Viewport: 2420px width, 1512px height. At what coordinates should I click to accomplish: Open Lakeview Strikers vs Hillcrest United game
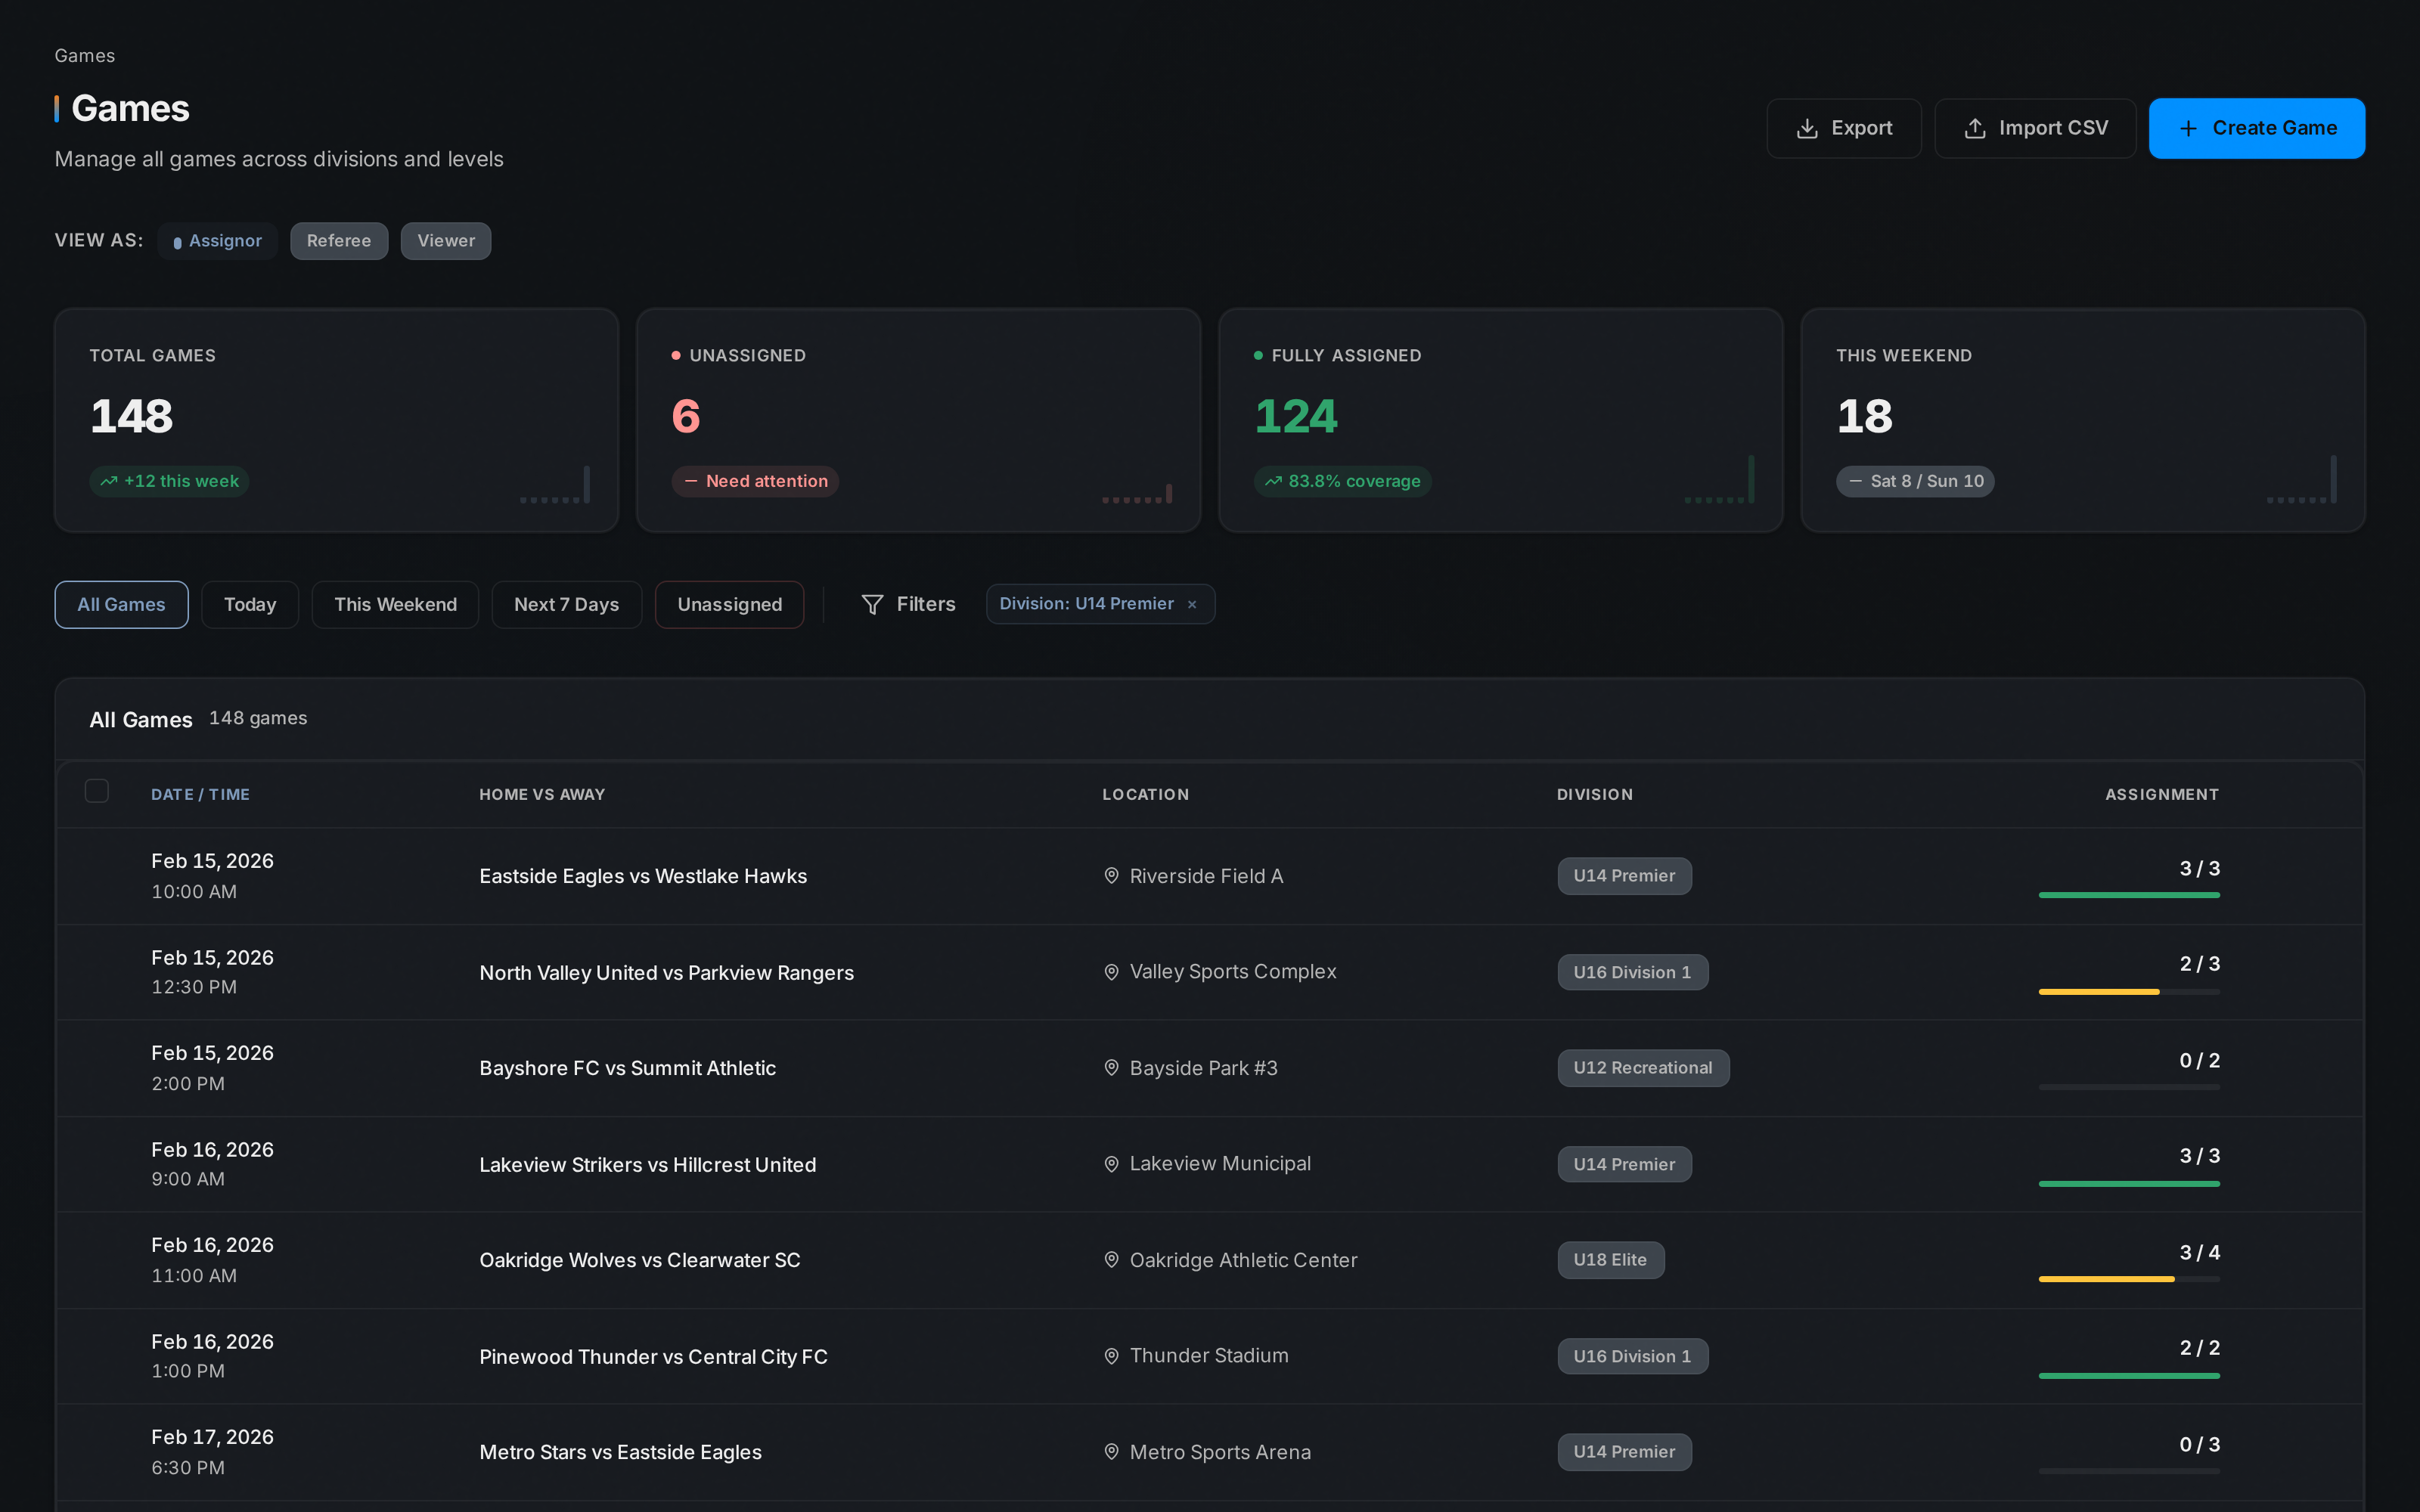(x=647, y=1165)
